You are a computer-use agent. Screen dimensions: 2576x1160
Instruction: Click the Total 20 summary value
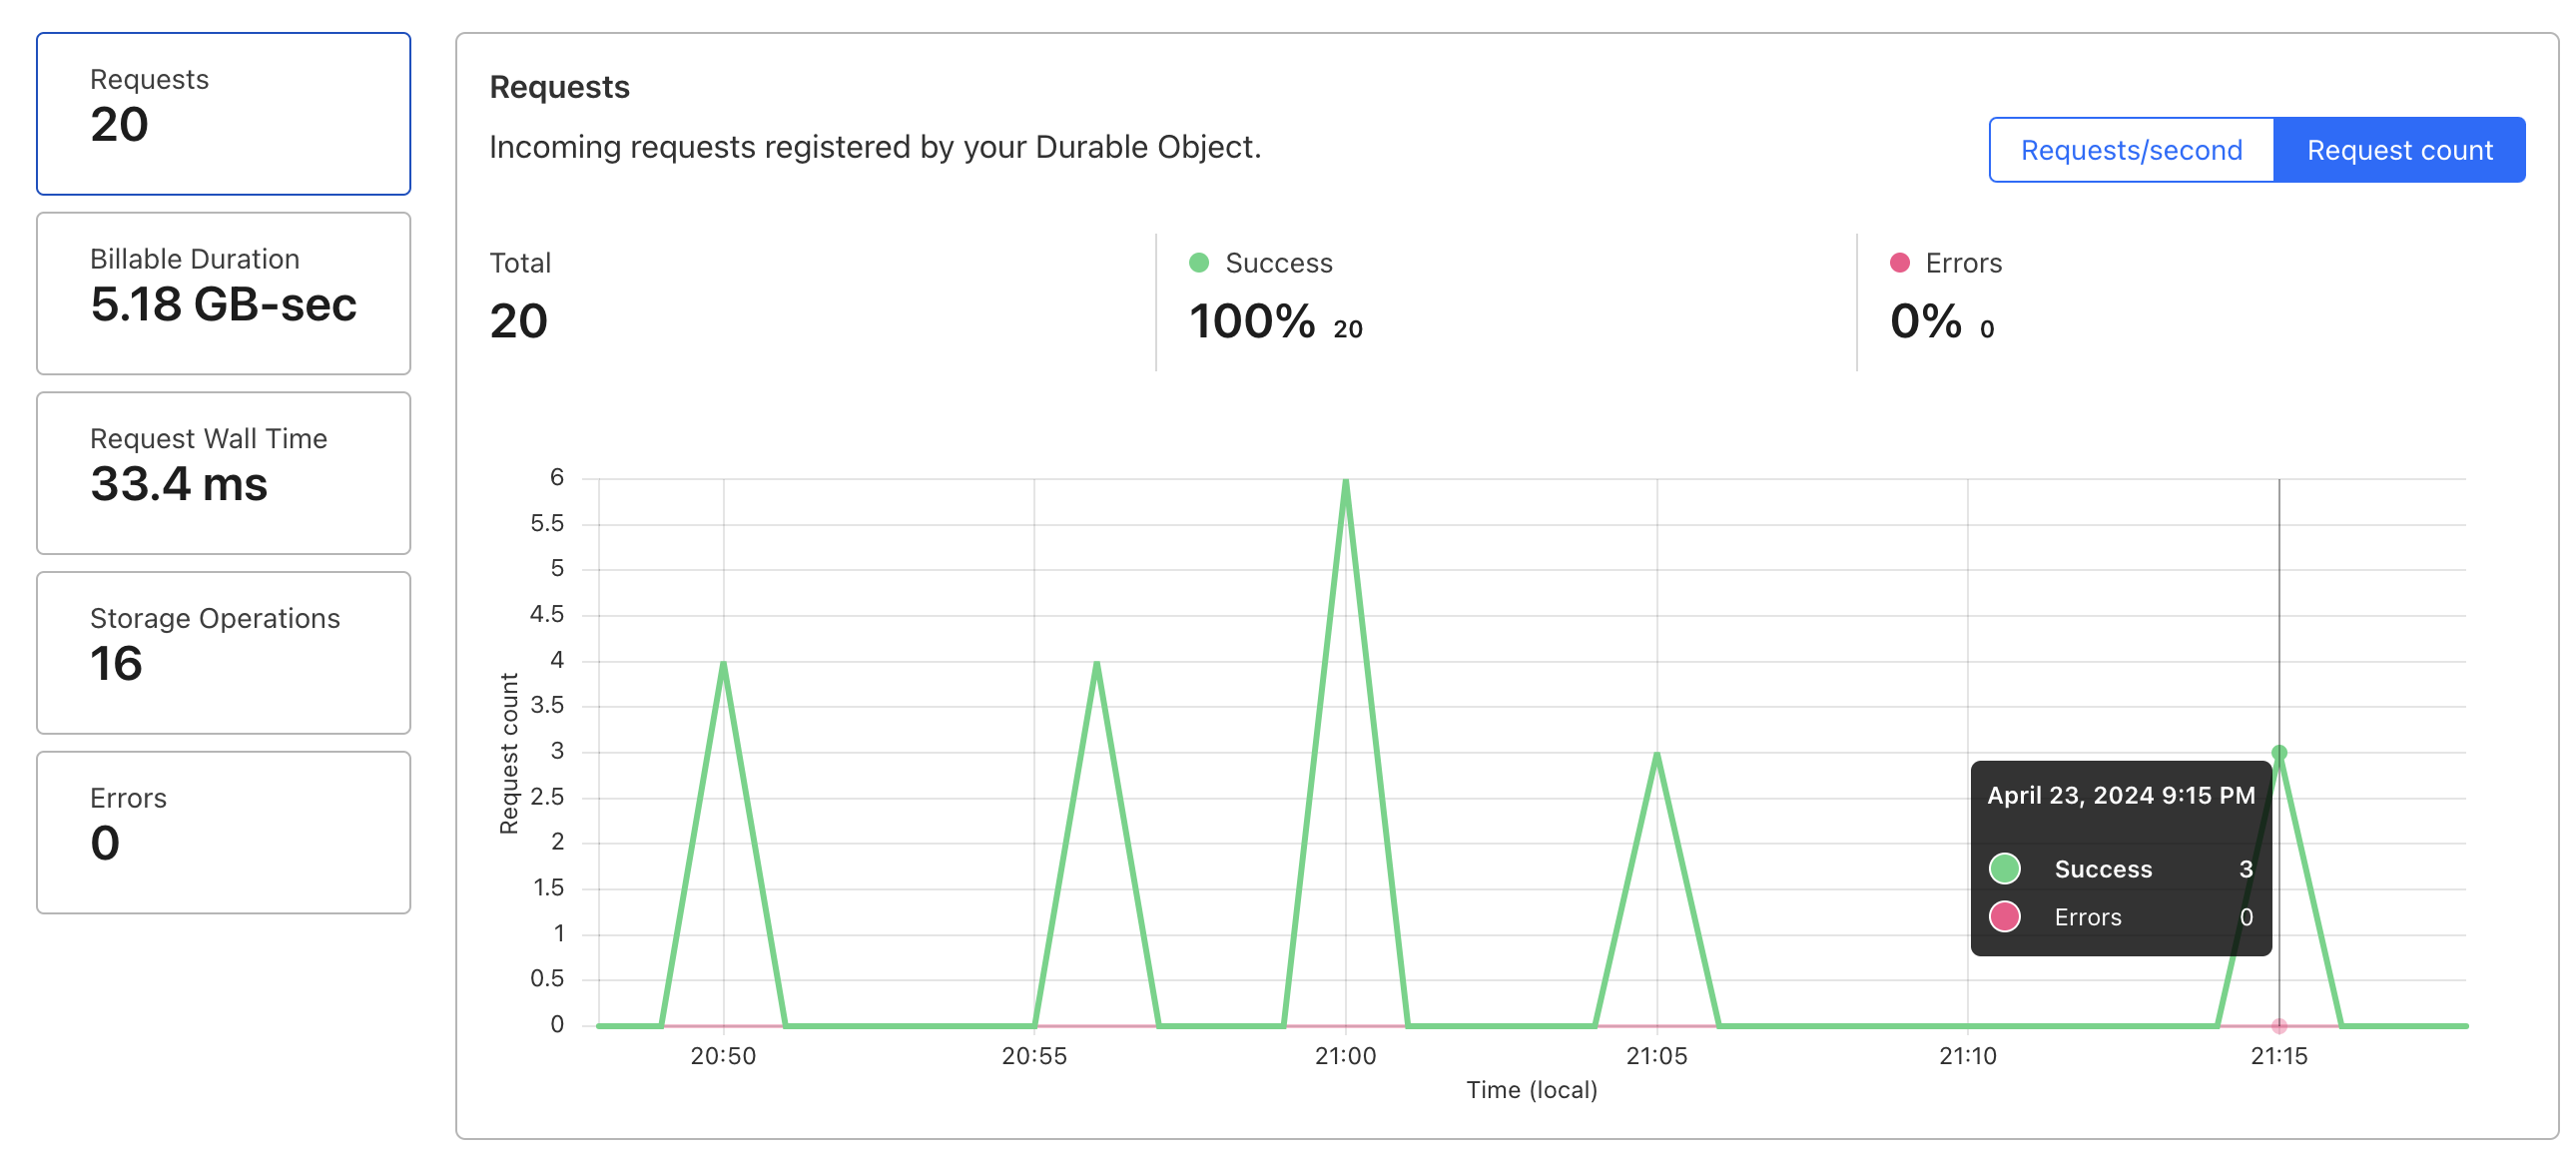[518, 321]
